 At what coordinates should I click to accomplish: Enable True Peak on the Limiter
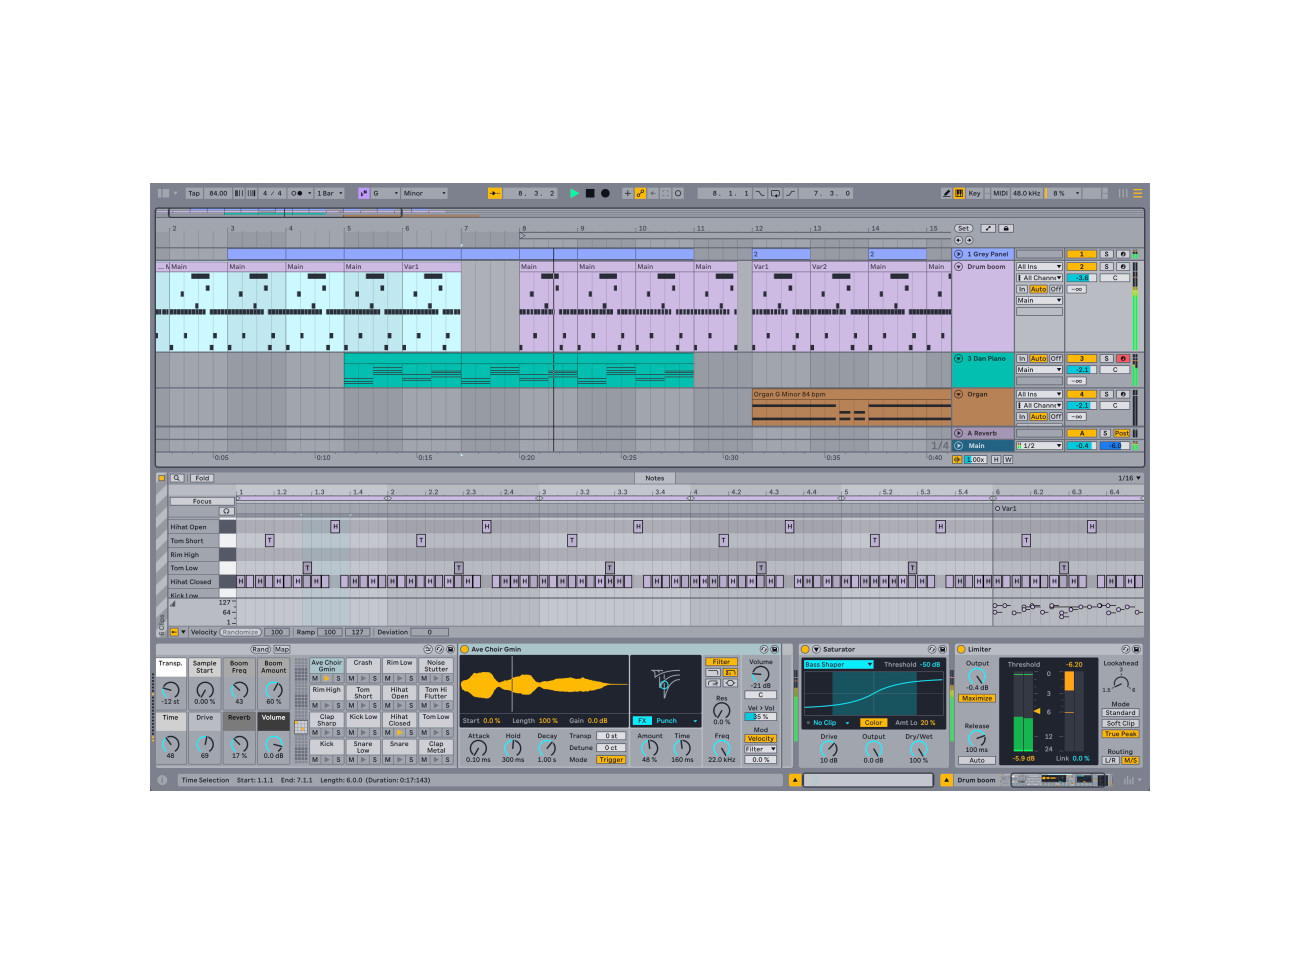coord(1121,734)
